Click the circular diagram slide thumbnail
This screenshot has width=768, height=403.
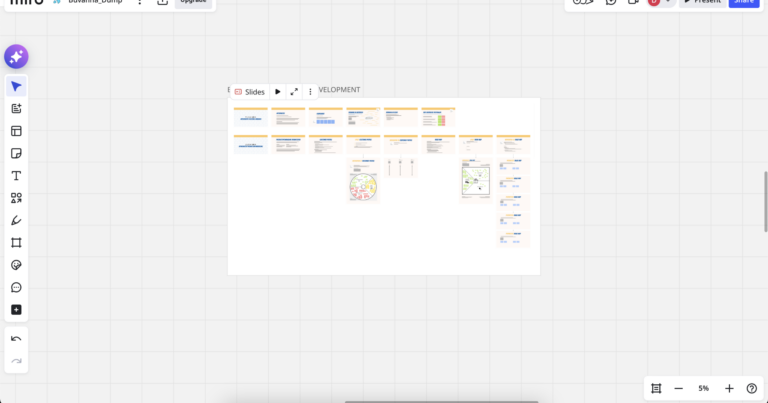[362, 186]
